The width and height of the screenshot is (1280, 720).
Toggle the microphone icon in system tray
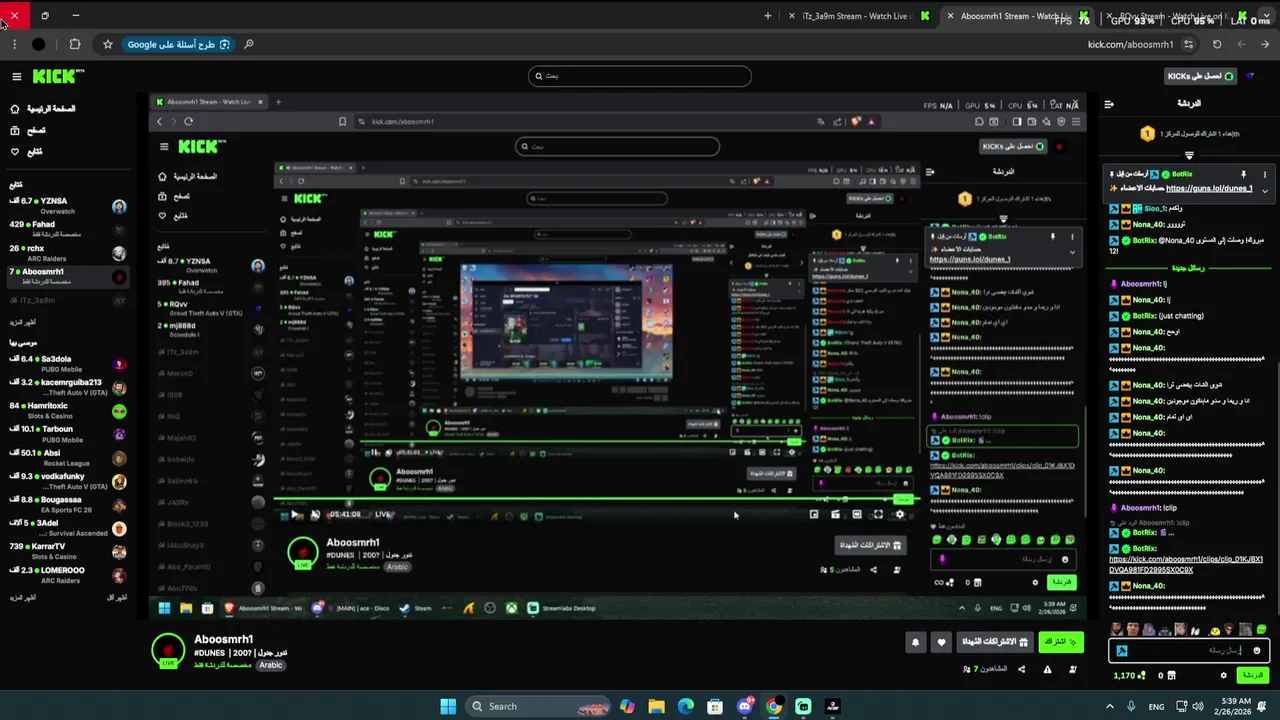(1131, 706)
